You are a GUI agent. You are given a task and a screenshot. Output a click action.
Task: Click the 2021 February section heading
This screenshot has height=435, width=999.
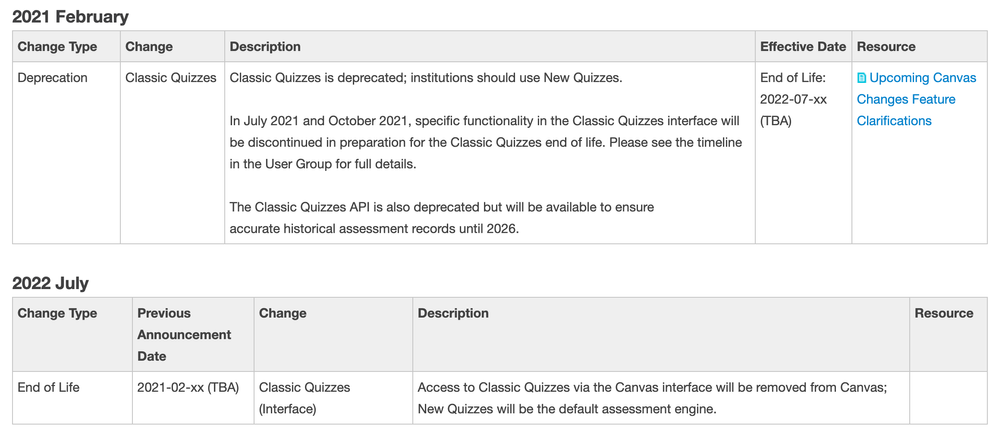70,17
